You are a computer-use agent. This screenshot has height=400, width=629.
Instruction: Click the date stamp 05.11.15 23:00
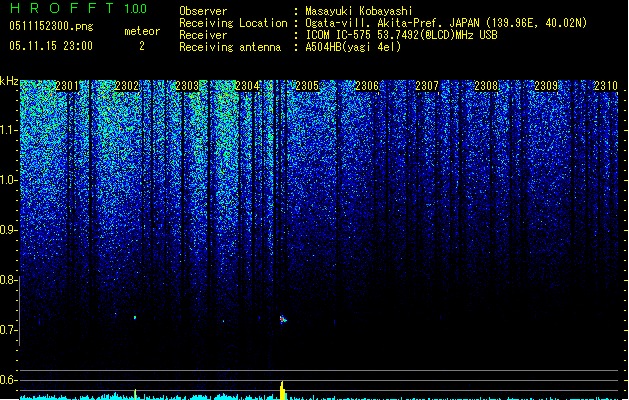click(51, 46)
